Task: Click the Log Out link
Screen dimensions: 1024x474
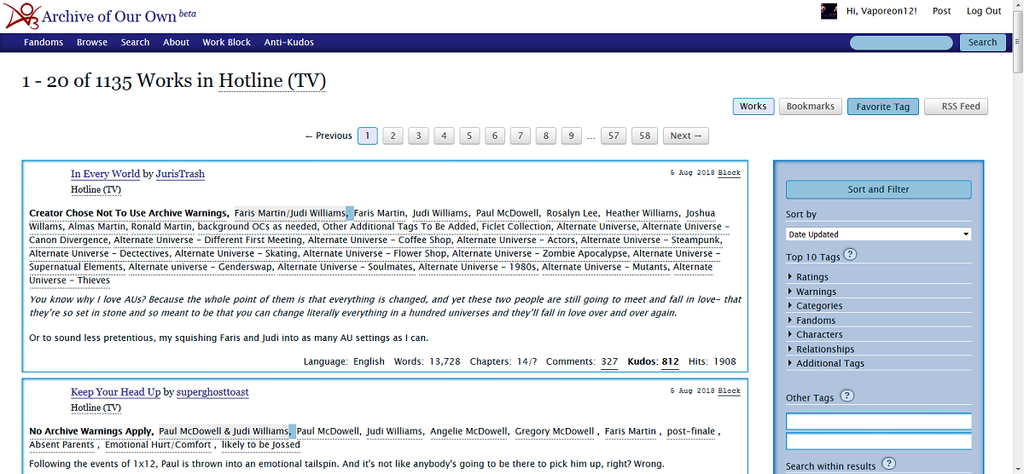Action: [x=984, y=11]
